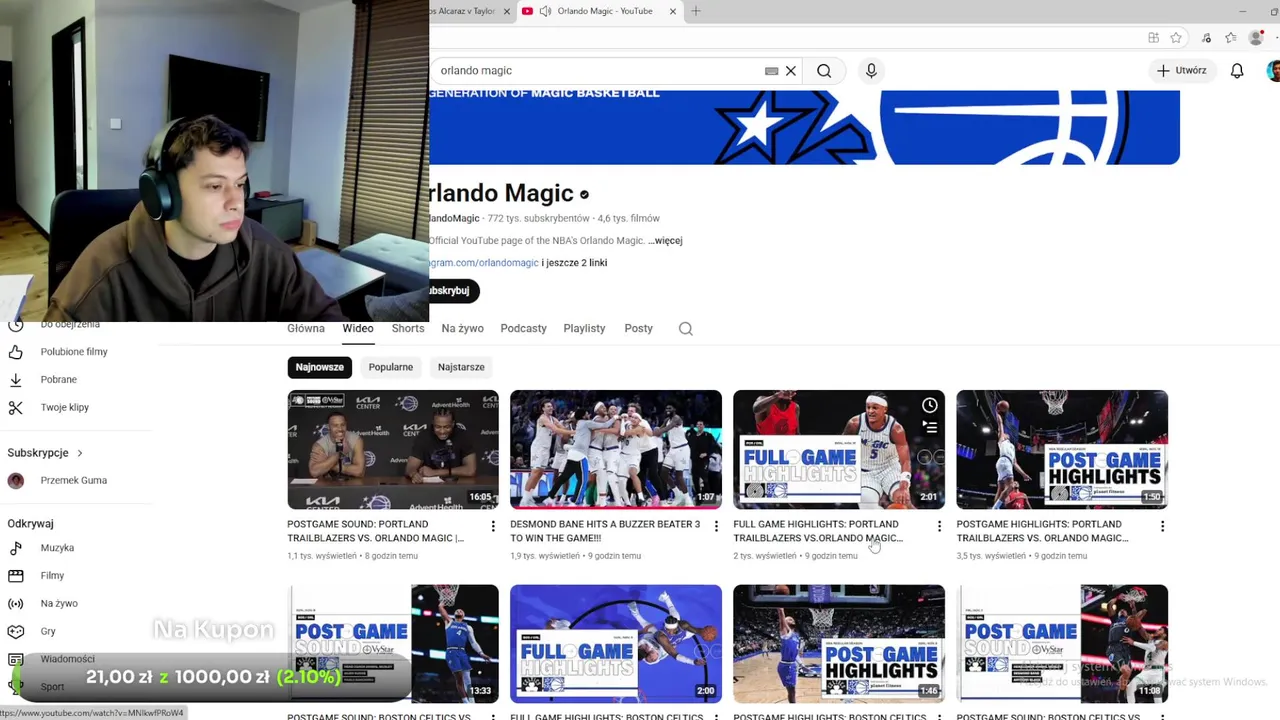Open Desmond Bane buzzer beater video thumbnail

(x=616, y=450)
